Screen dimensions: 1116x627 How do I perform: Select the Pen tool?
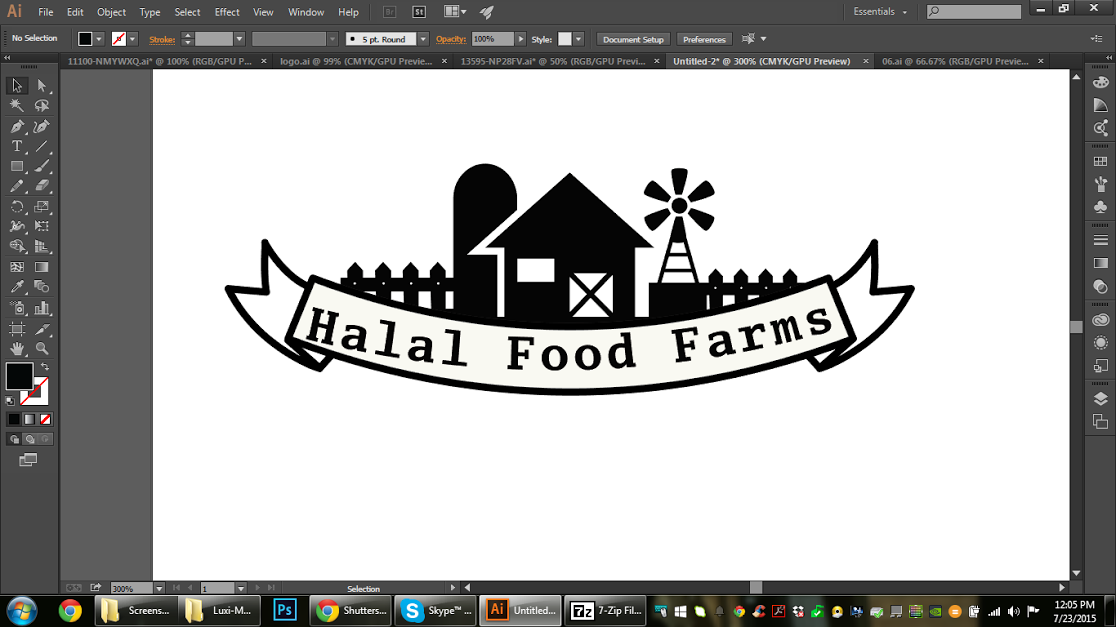(17, 127)
